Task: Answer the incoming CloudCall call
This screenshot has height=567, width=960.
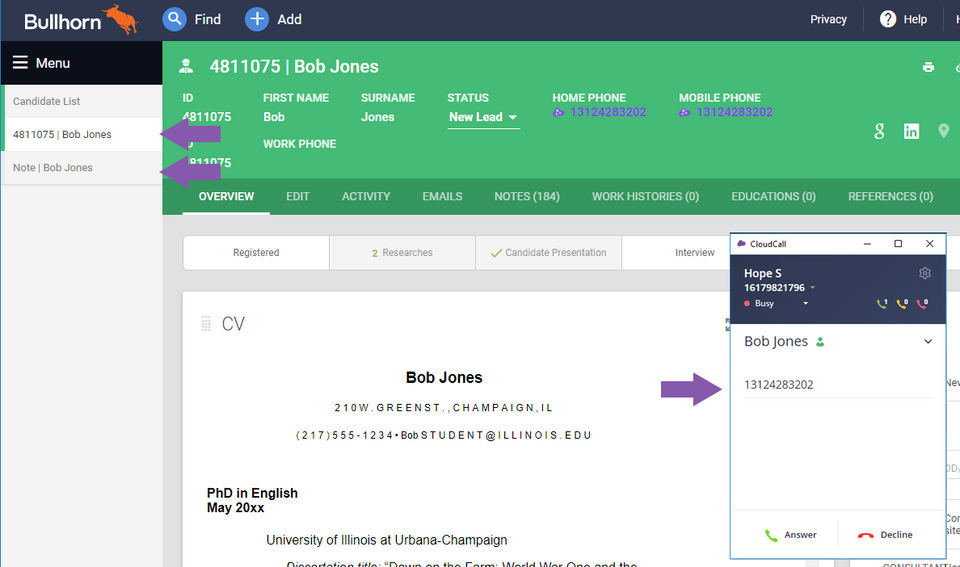Action: pyautogui.click(x=790, y=535)
